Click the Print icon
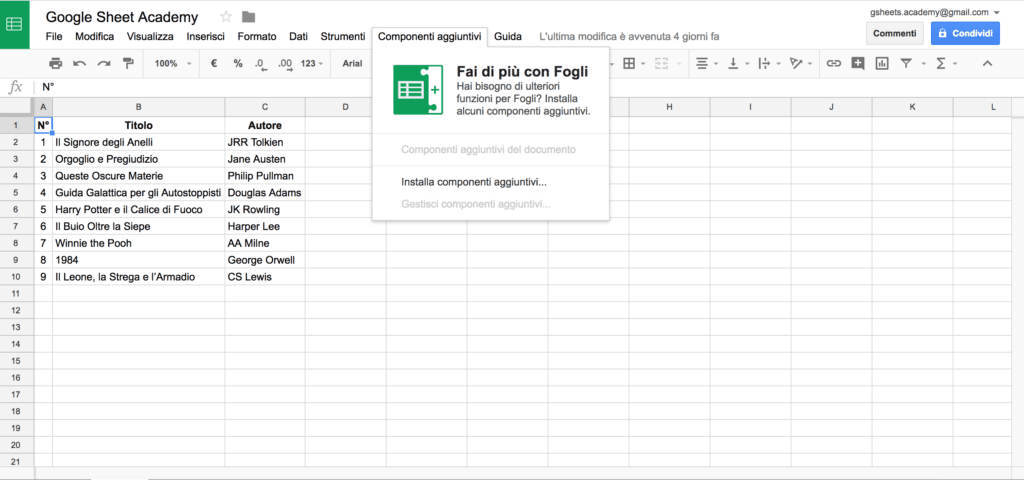Screen dimensions: 1024x480 click(56, 63)
